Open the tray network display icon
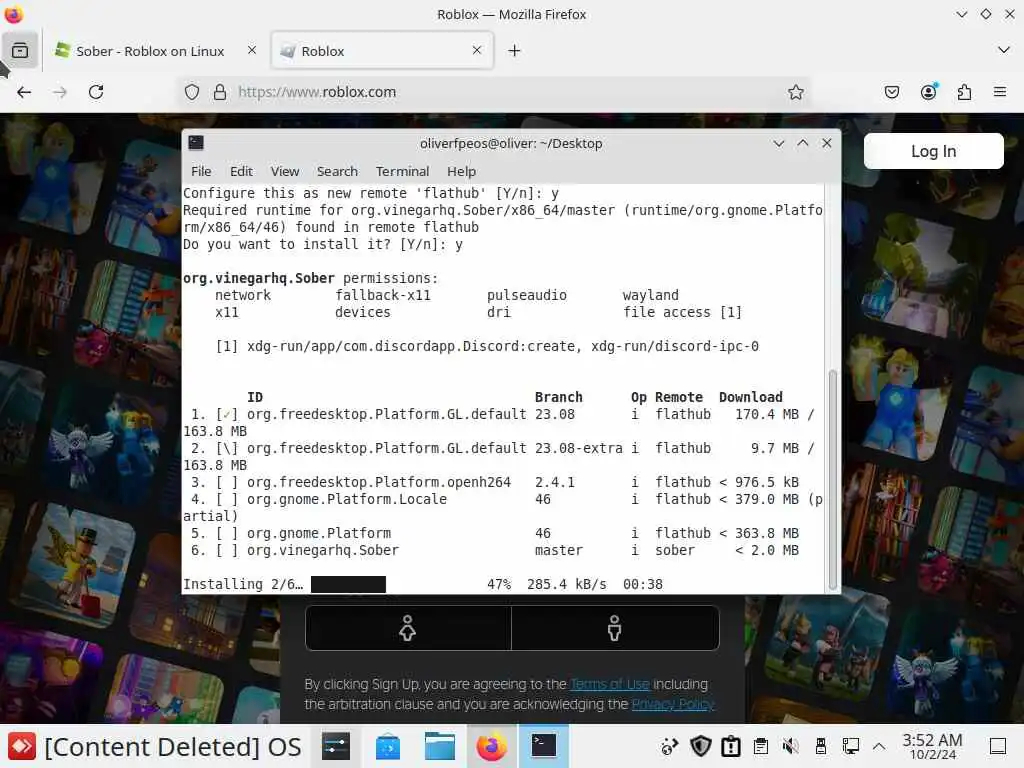1024x768 pixels. 851,746
